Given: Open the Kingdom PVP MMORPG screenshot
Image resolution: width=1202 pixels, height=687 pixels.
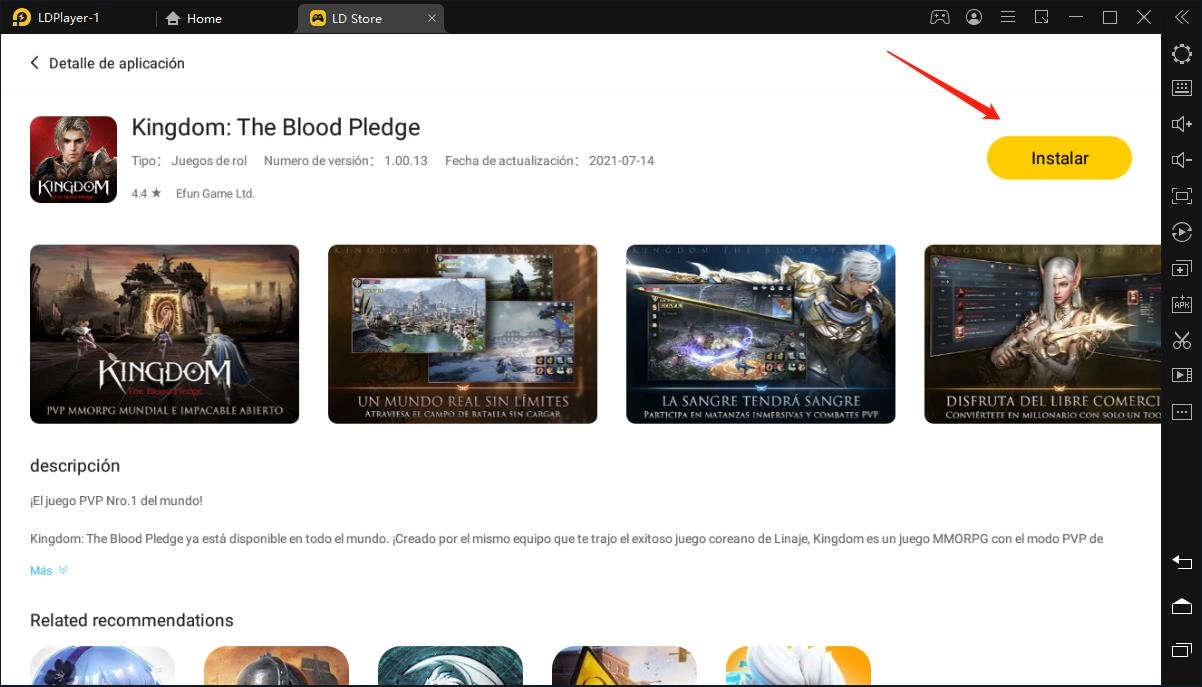Looking at the screenshot, I should coord(164,334).
